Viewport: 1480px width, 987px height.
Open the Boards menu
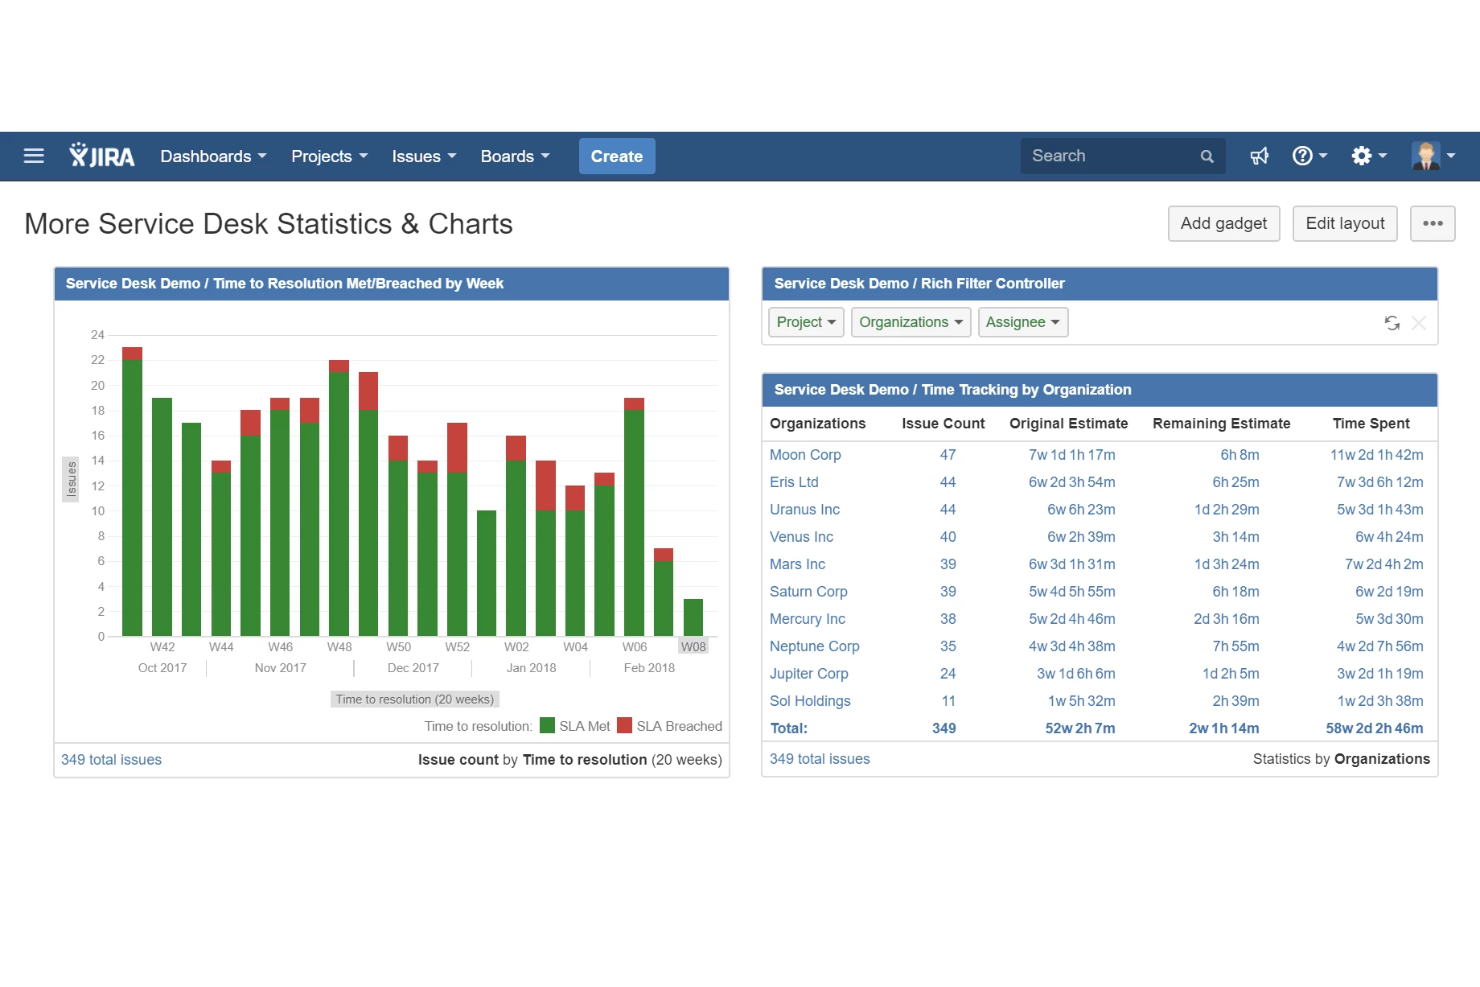514,156
